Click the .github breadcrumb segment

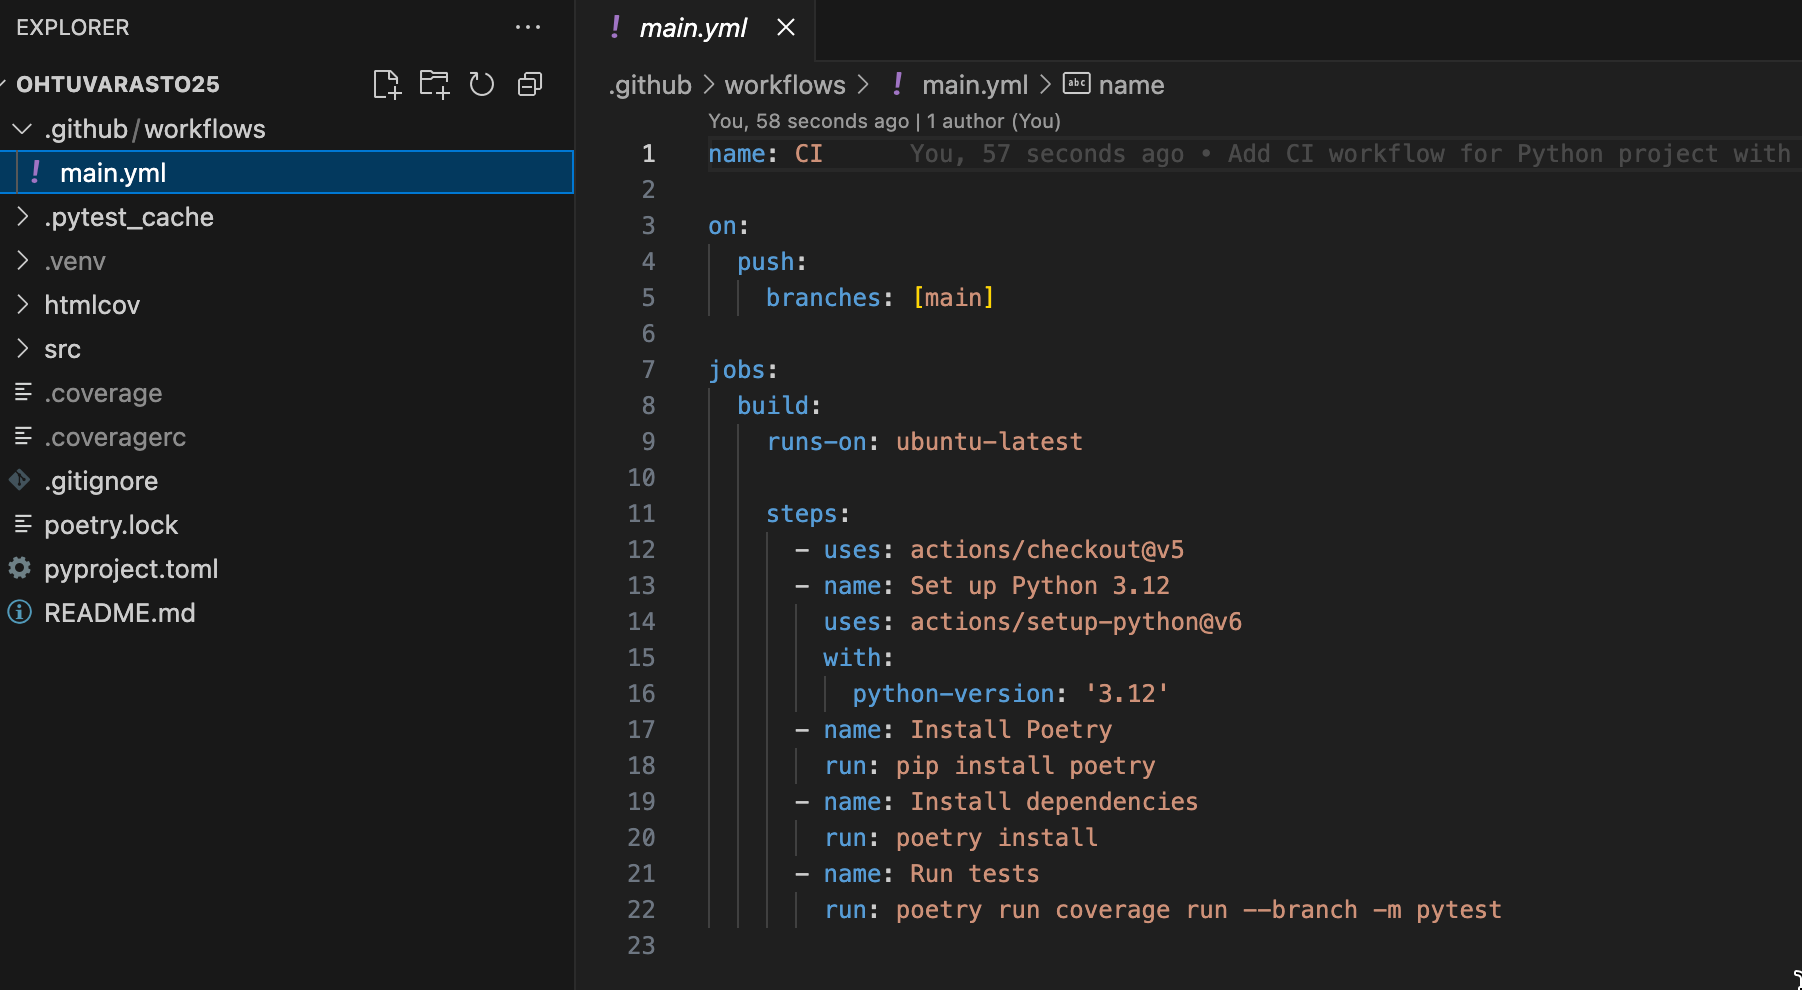pyautogui.click(x=650, y=85)
